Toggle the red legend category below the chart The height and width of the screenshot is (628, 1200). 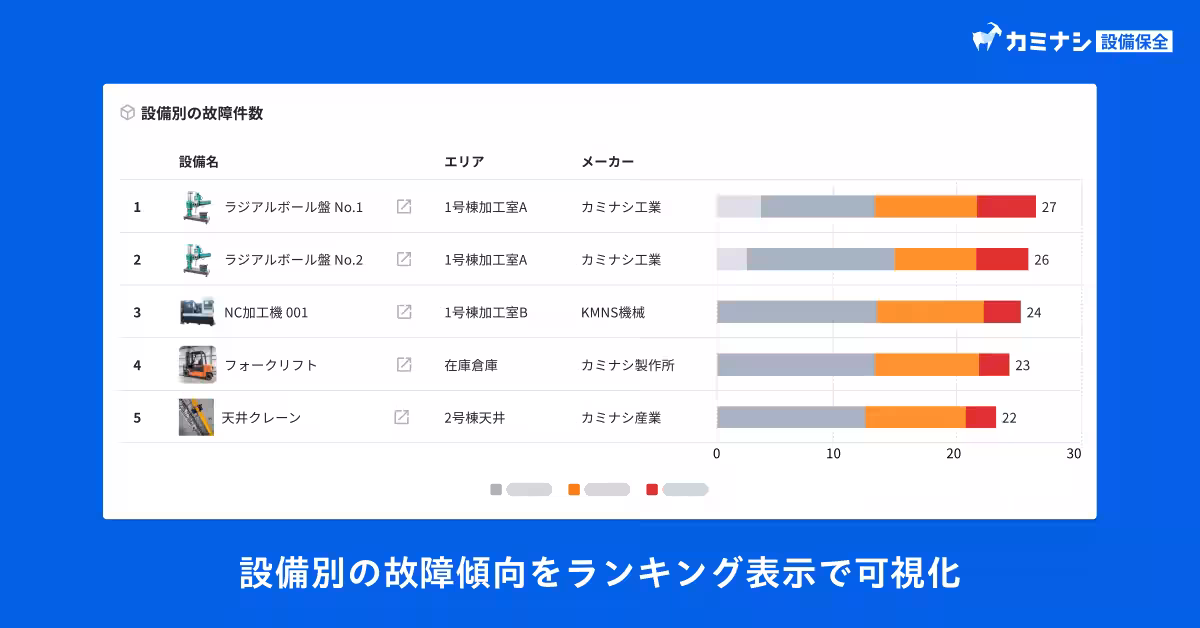[x=676, y=489]
